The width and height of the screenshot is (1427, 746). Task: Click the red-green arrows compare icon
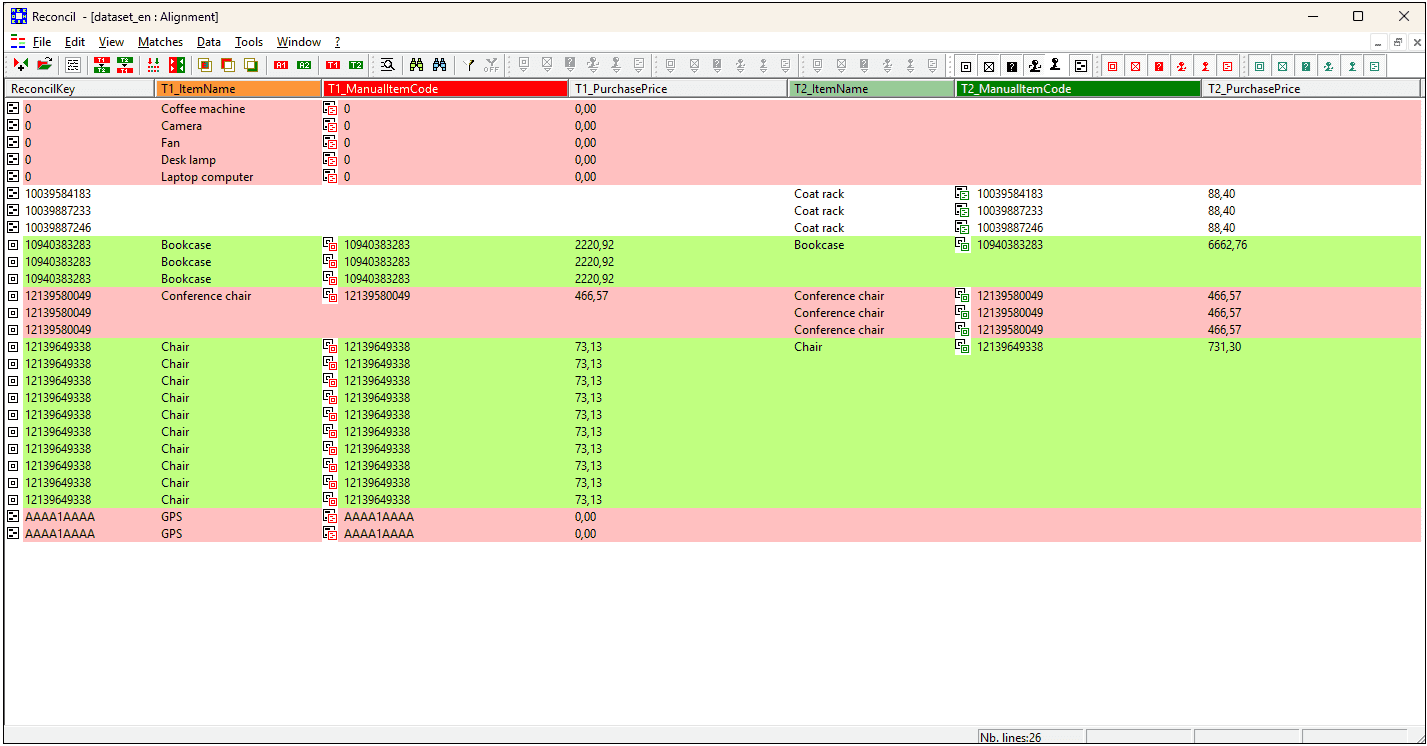(177, 65)
